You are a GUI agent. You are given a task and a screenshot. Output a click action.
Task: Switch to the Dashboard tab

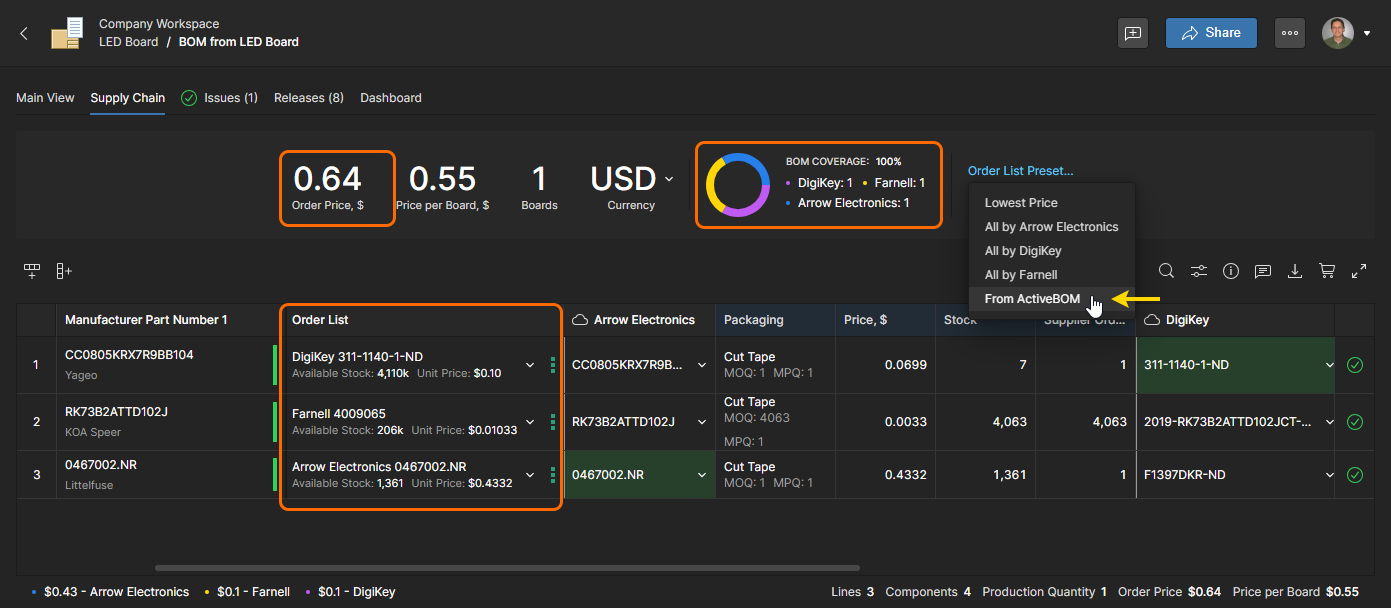tap(390, 98)
